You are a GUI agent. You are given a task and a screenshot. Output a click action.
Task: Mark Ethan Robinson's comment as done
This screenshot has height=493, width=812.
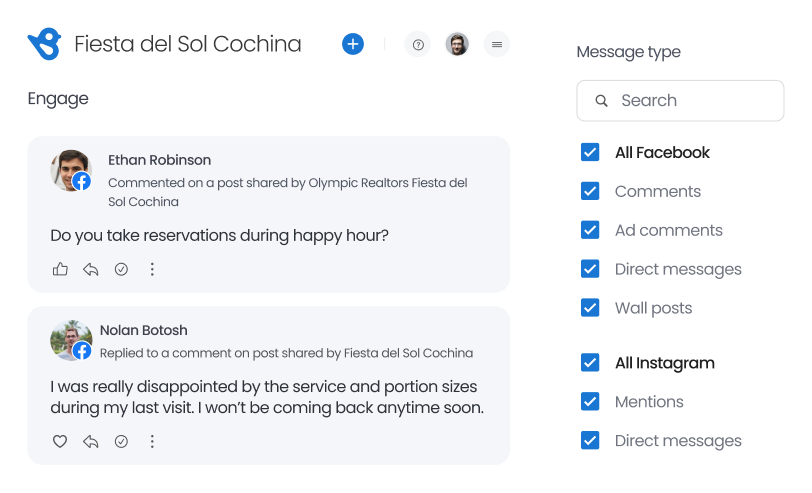121,269
